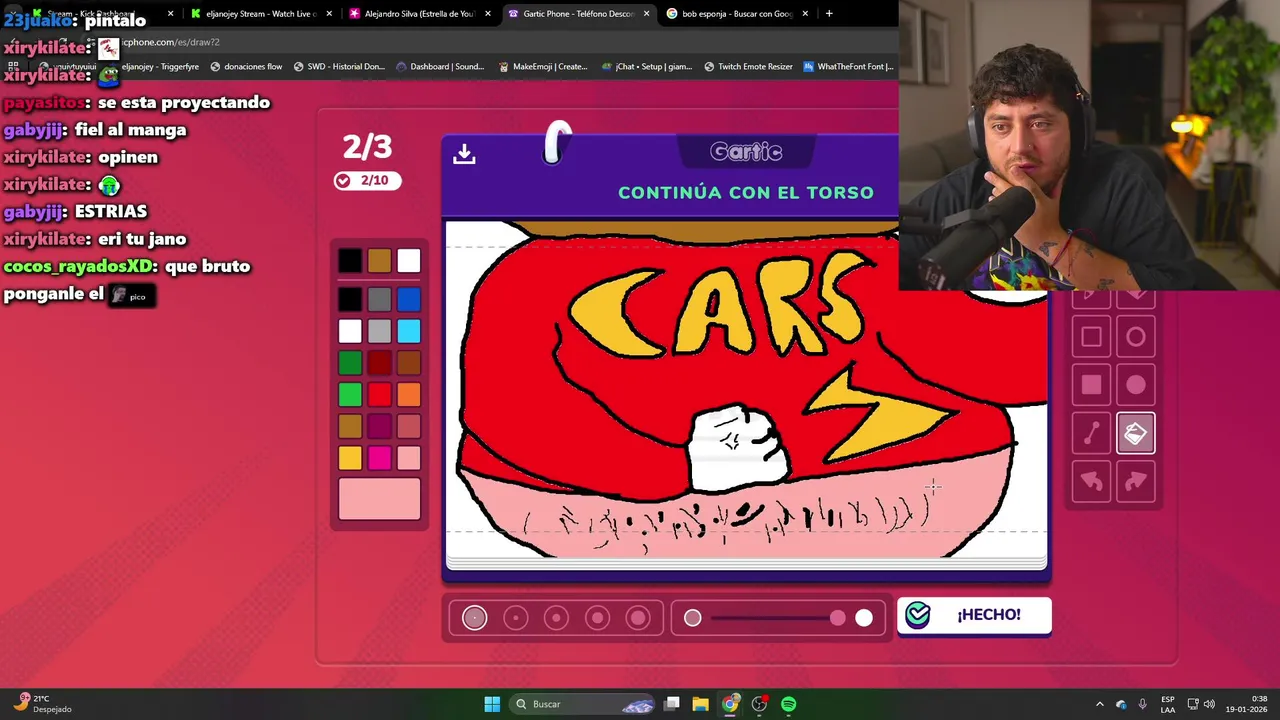Select the hollow ellipse shape tool
This screenshot has width=1280, height=720.
tap(1136, 337)
